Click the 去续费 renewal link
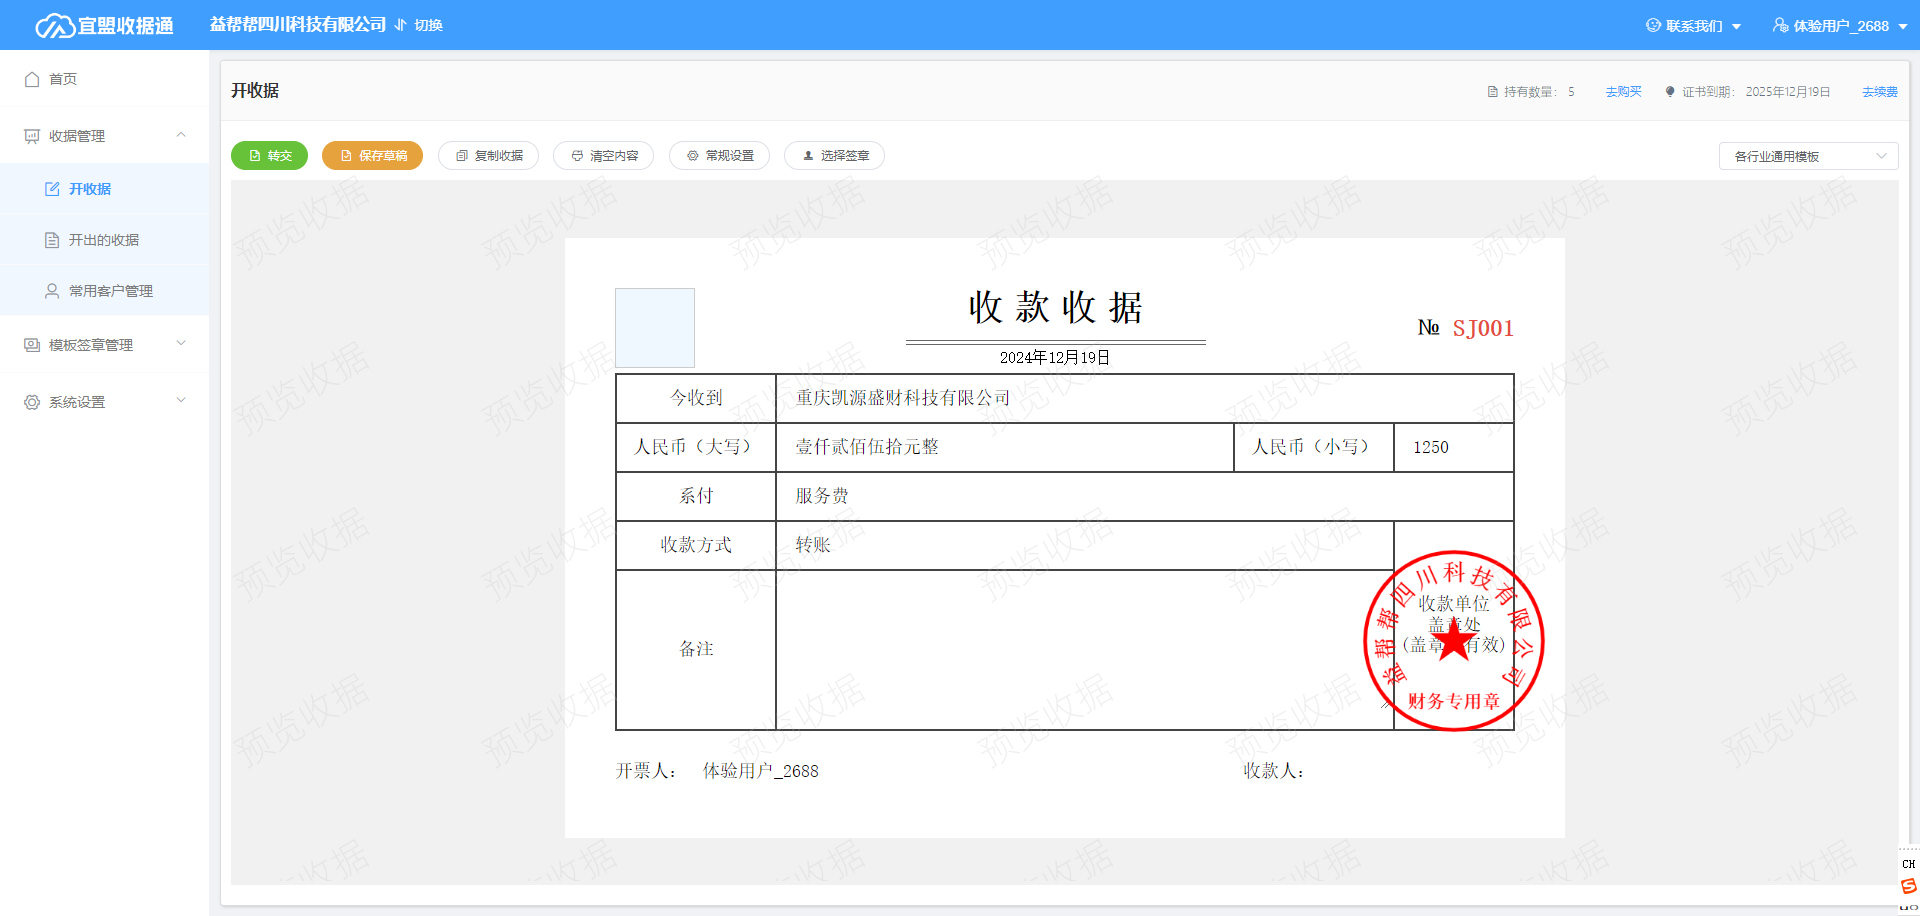 pos(1879,92)
